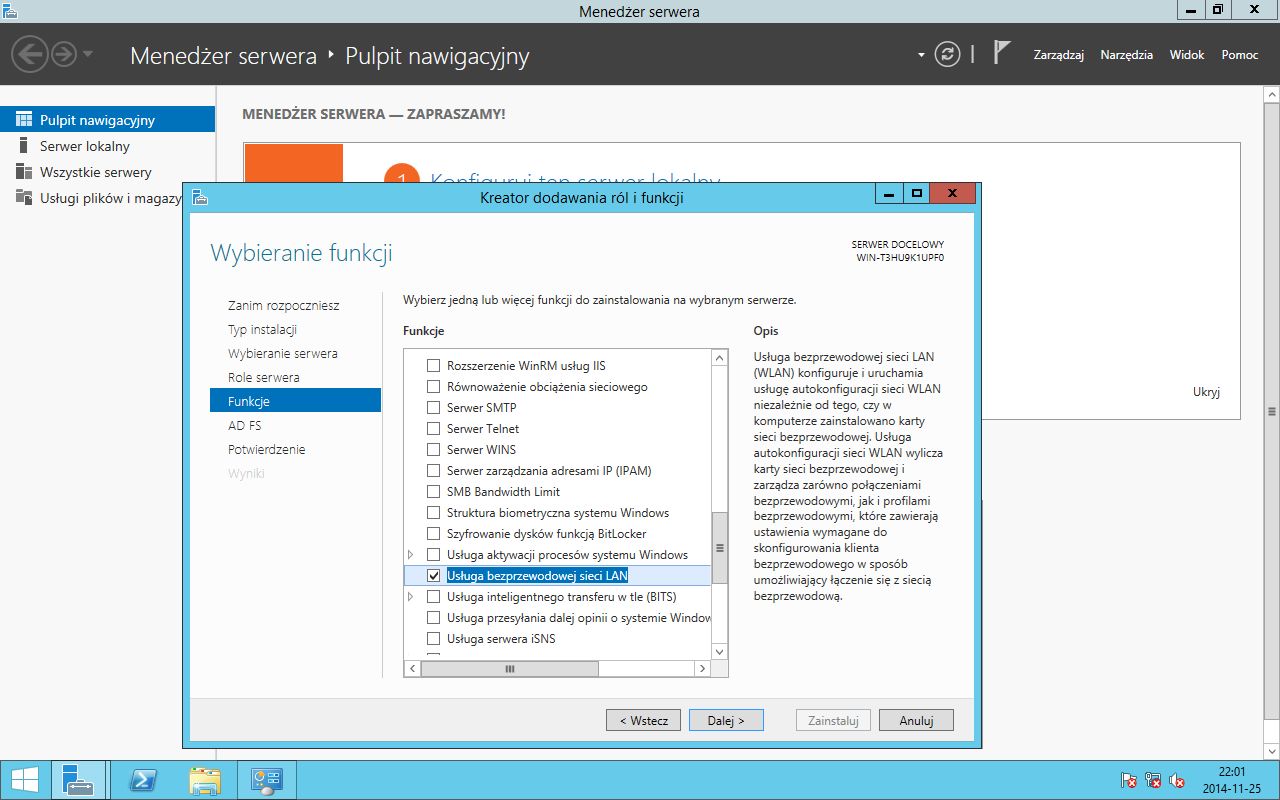
Task: Click the speaker volume tray icon
Action: (x=1178, y=781)
